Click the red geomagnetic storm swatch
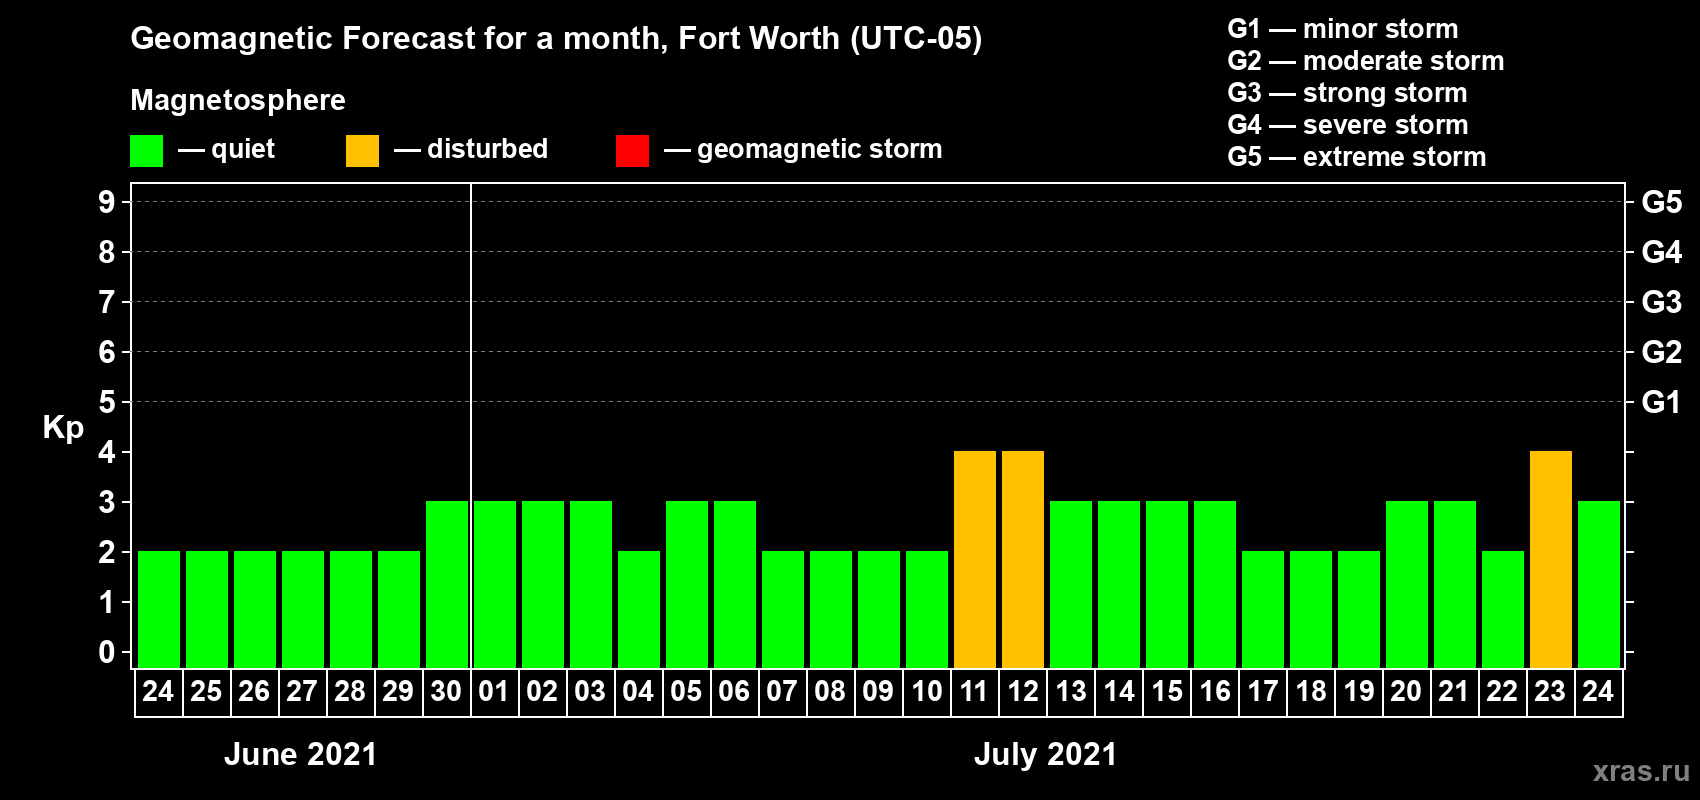This screenshot has width=1700, height=800. (632, 151)
